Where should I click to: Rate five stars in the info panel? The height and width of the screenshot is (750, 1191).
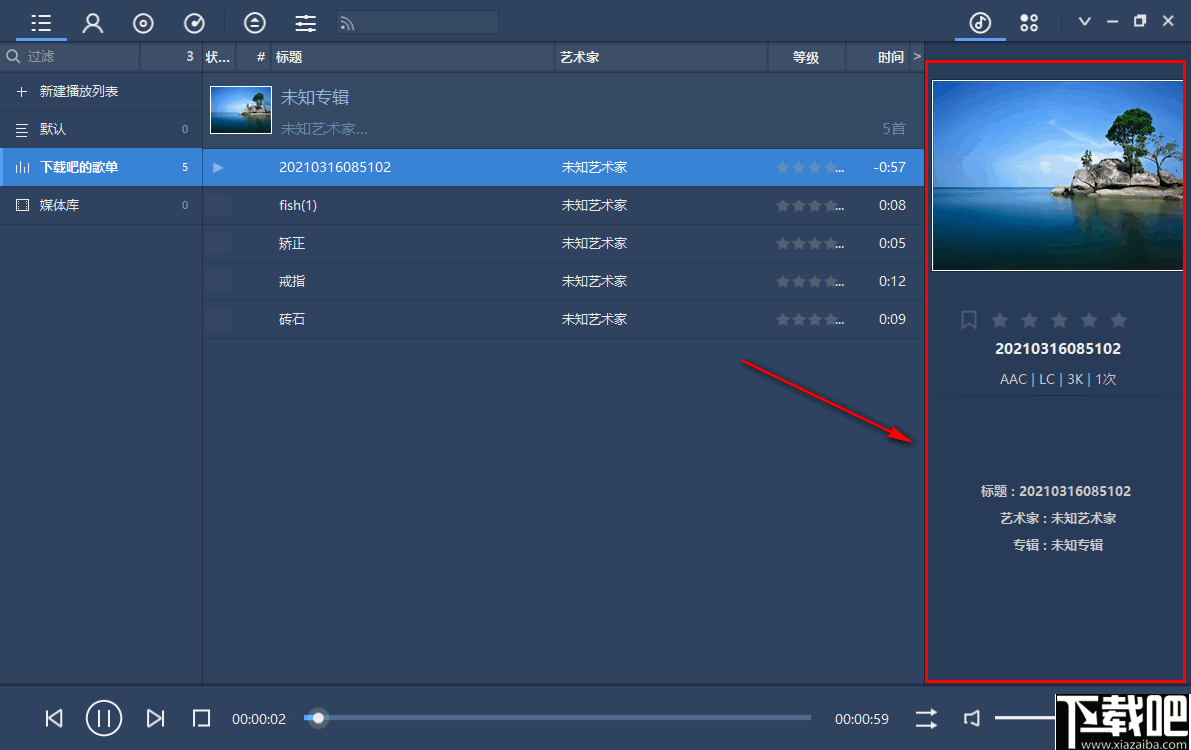click(1118, 320)
